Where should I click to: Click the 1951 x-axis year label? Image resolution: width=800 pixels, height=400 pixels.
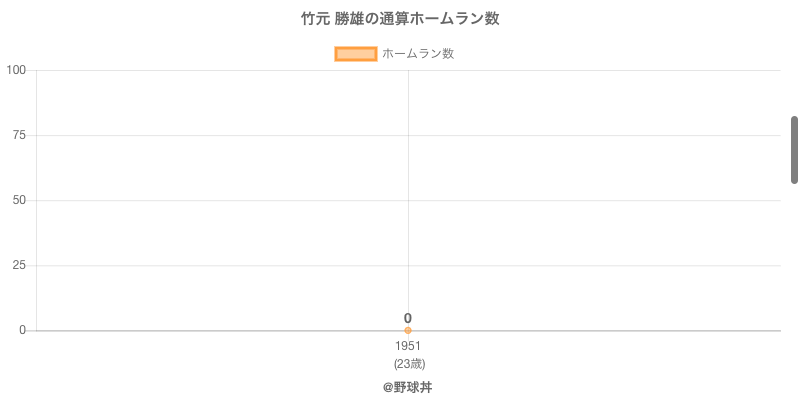coord(408,346)
